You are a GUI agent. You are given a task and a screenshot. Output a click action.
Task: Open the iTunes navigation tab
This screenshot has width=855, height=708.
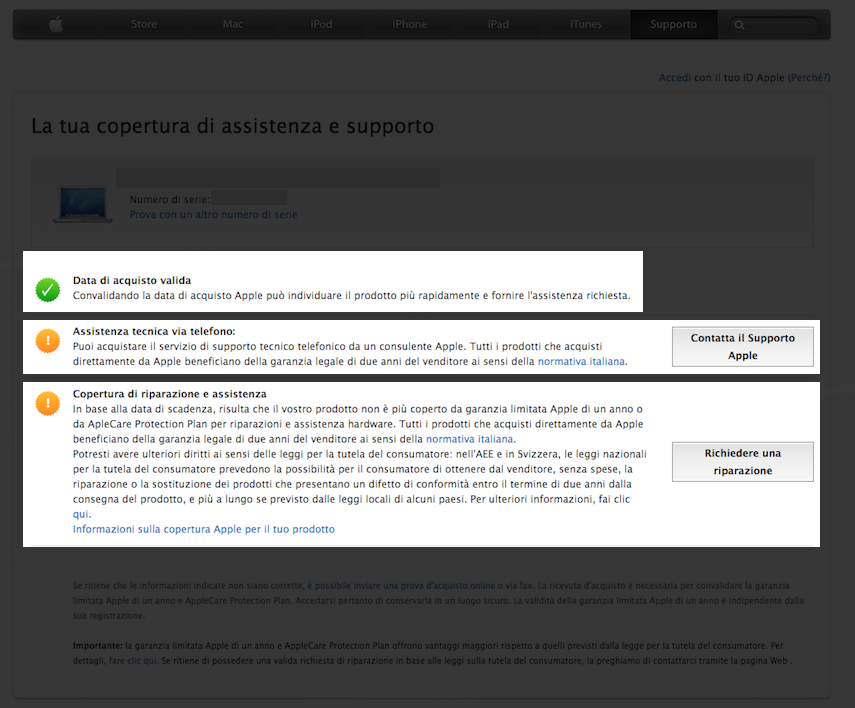pos(586,24)
